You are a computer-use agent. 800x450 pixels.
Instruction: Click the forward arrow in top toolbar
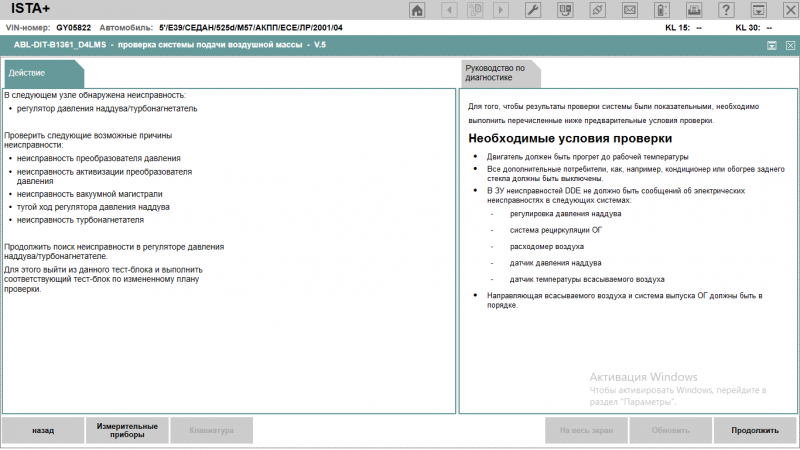(x=501, y=10)
